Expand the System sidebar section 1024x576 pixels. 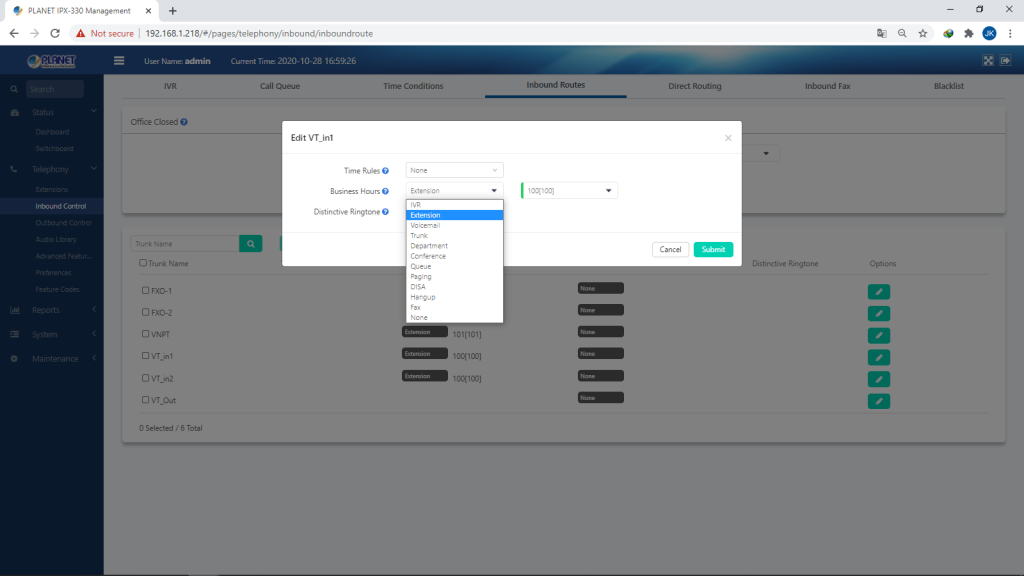click(52, 334)
